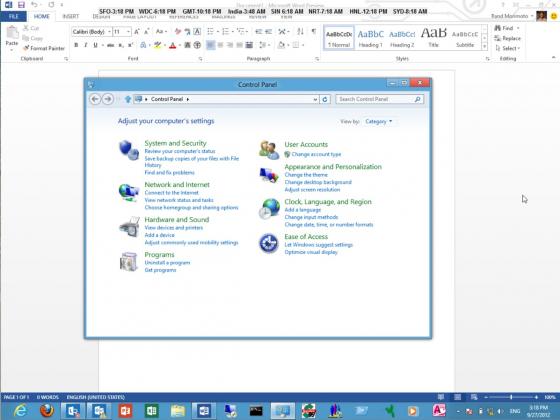560x420 pixels.
Task: Click the User Accounts people icon
Action: click(x=269, y=150)
